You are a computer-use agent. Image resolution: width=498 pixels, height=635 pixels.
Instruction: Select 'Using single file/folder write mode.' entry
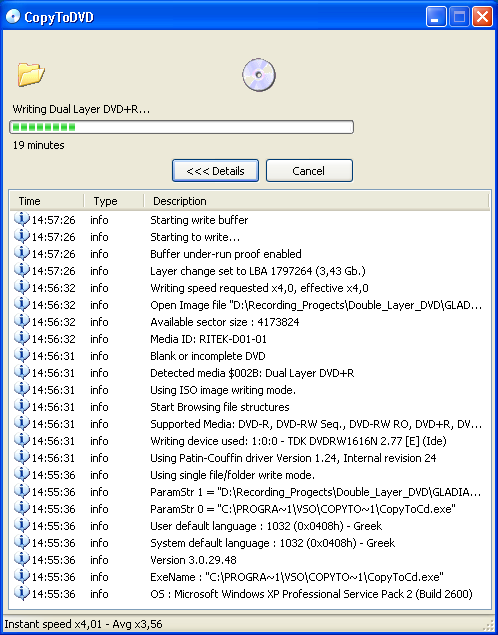(232, 475)
